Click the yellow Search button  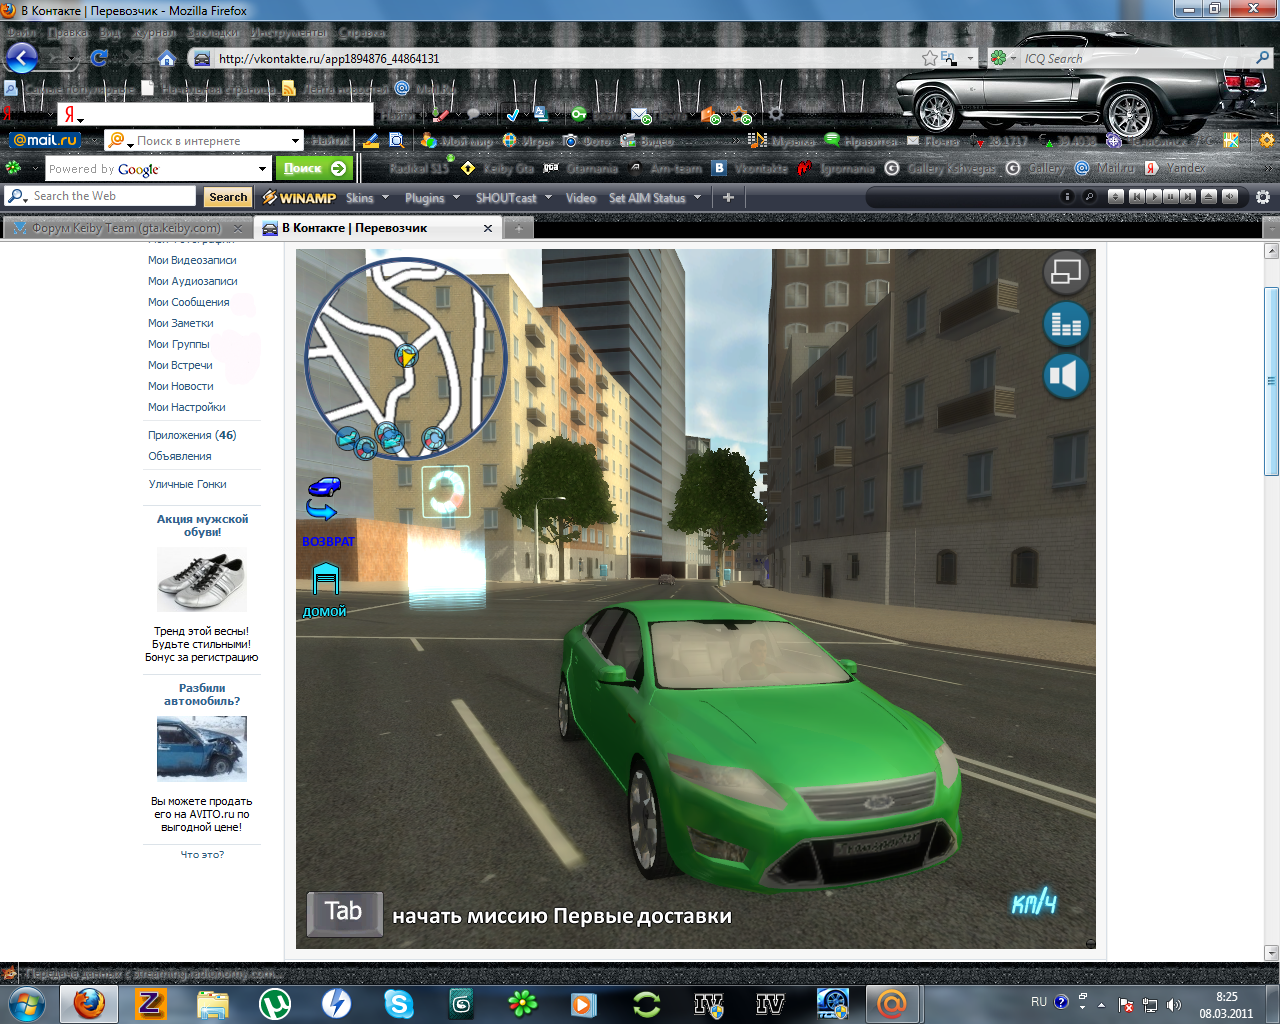point(228,197)
